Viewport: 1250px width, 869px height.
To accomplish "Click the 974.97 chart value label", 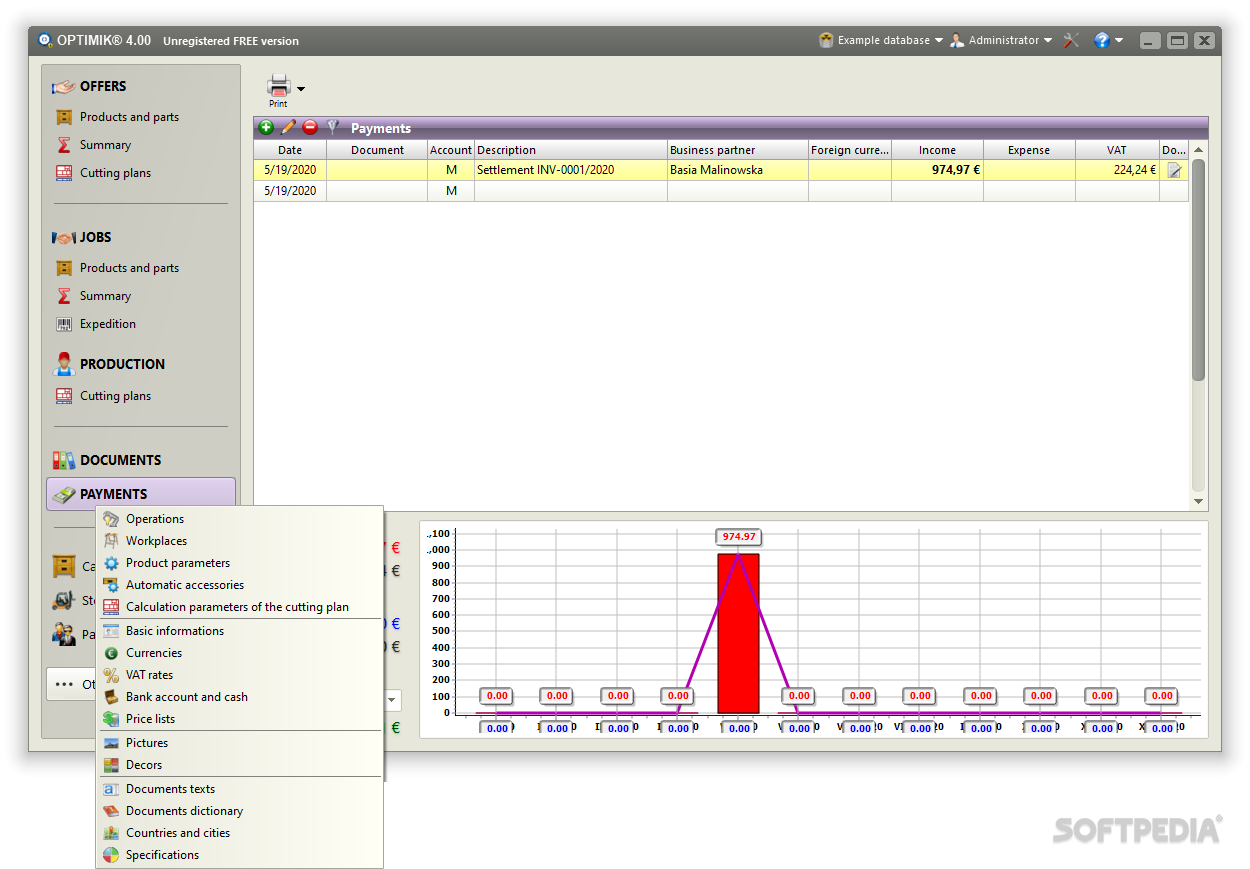I will point(738,537).
